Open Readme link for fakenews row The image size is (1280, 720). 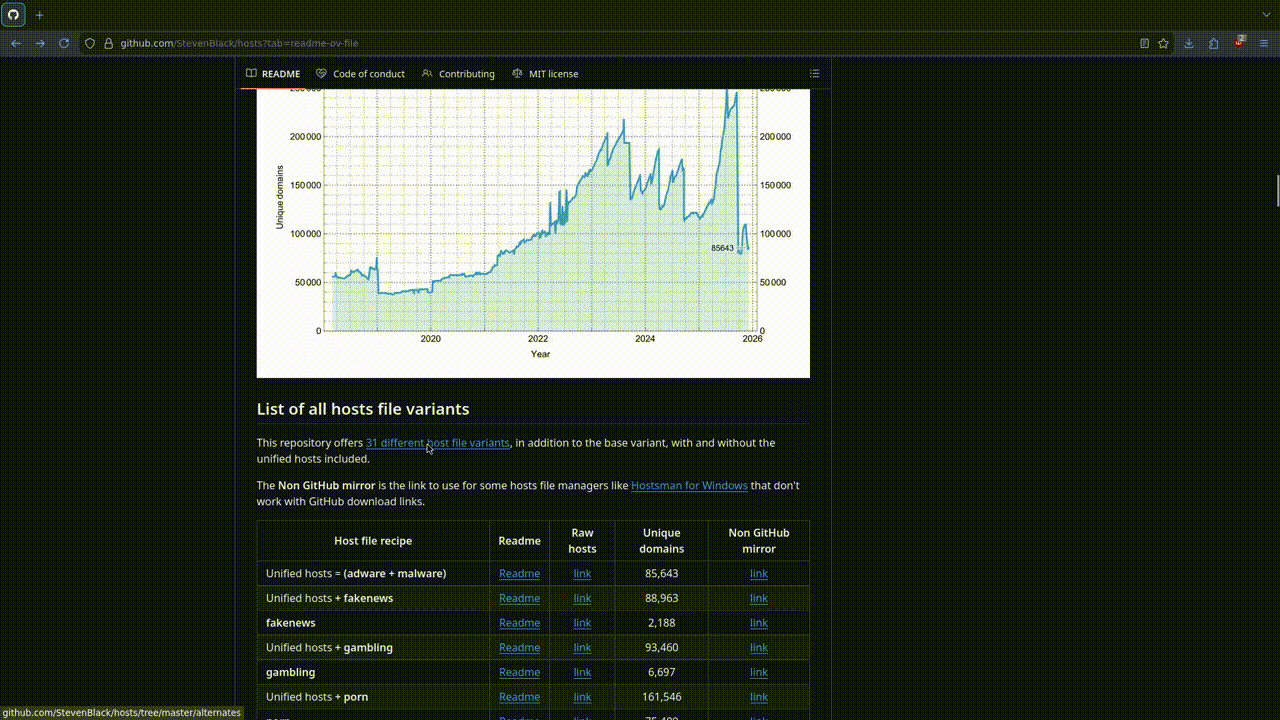pyautogui.click(x=519, y=623)
